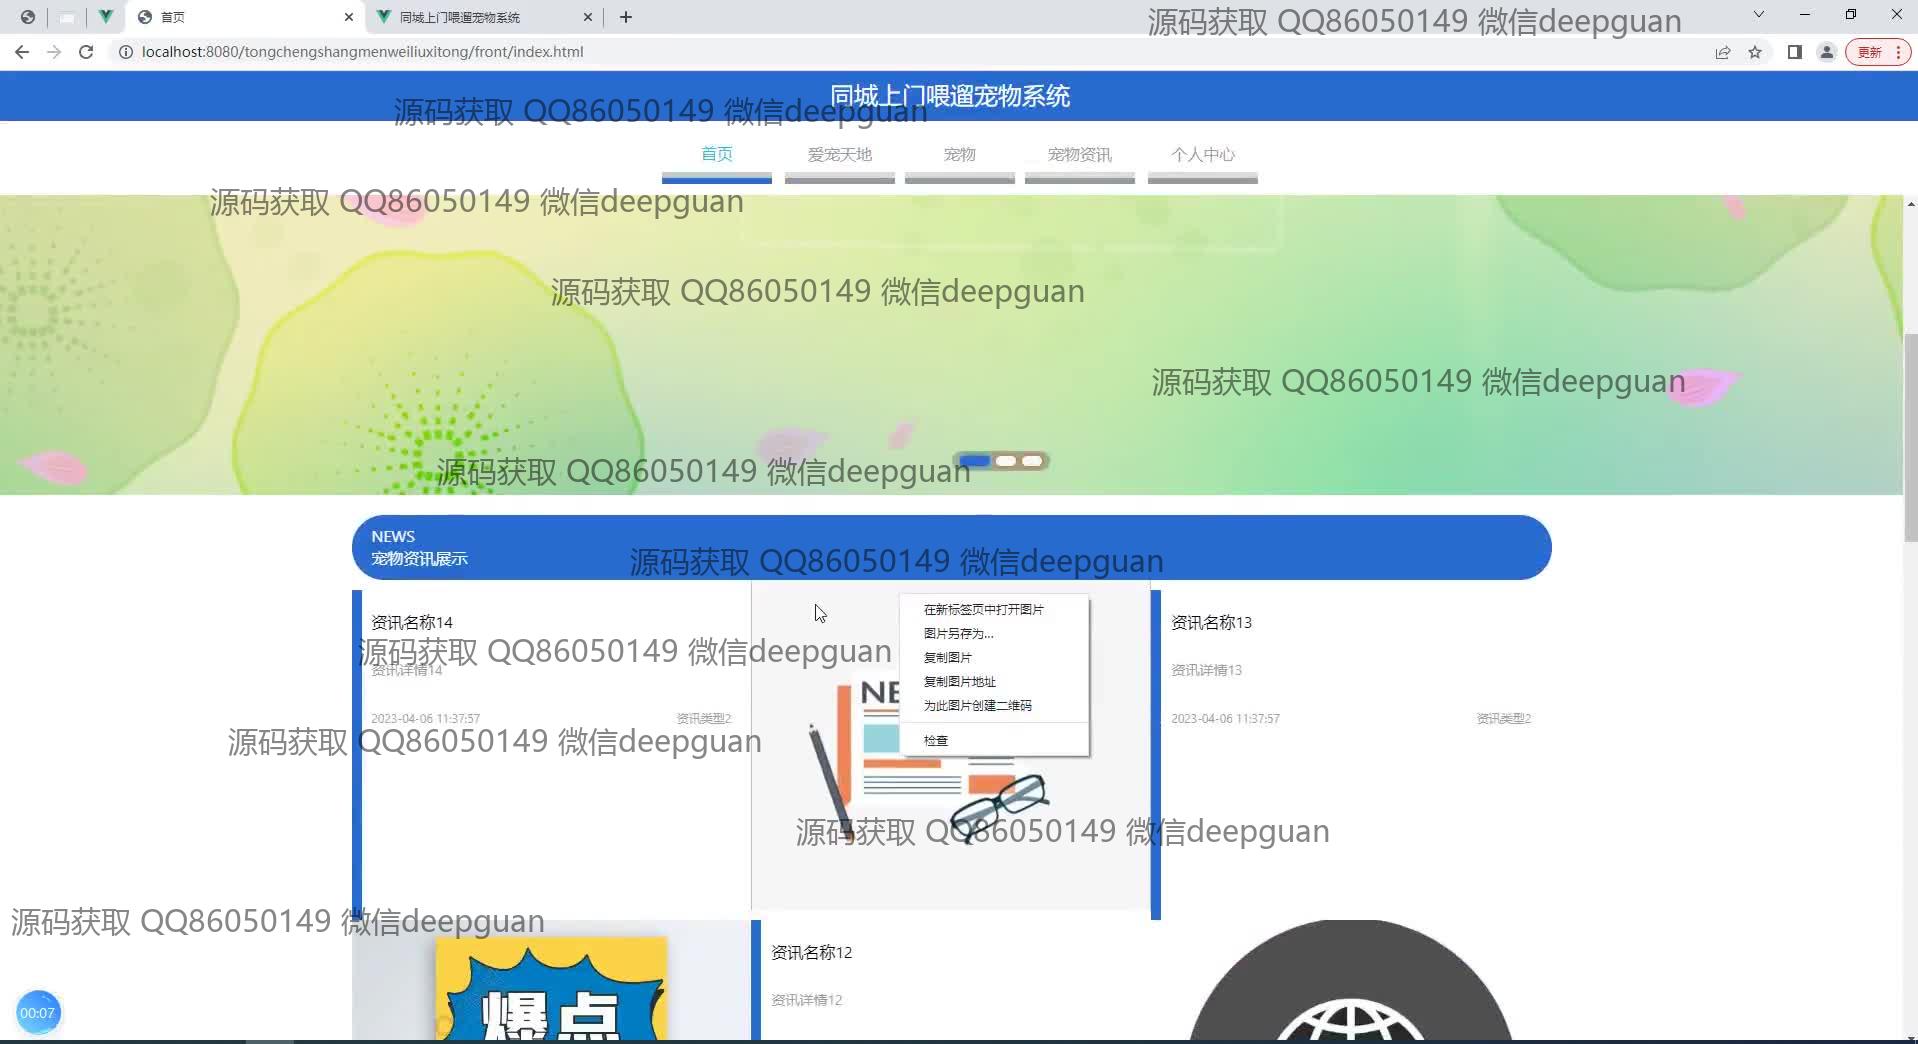
Task: Open news item 资讯名称14
Action: coord(412,622)
